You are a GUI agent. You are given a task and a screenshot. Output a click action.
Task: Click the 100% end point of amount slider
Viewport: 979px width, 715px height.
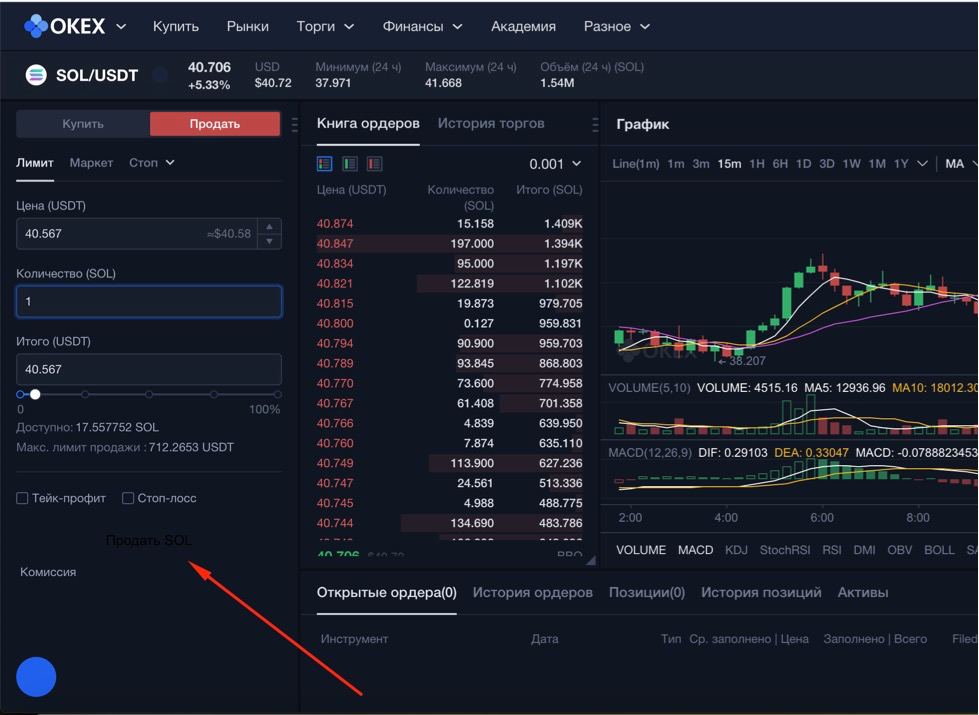coord(277,394)
